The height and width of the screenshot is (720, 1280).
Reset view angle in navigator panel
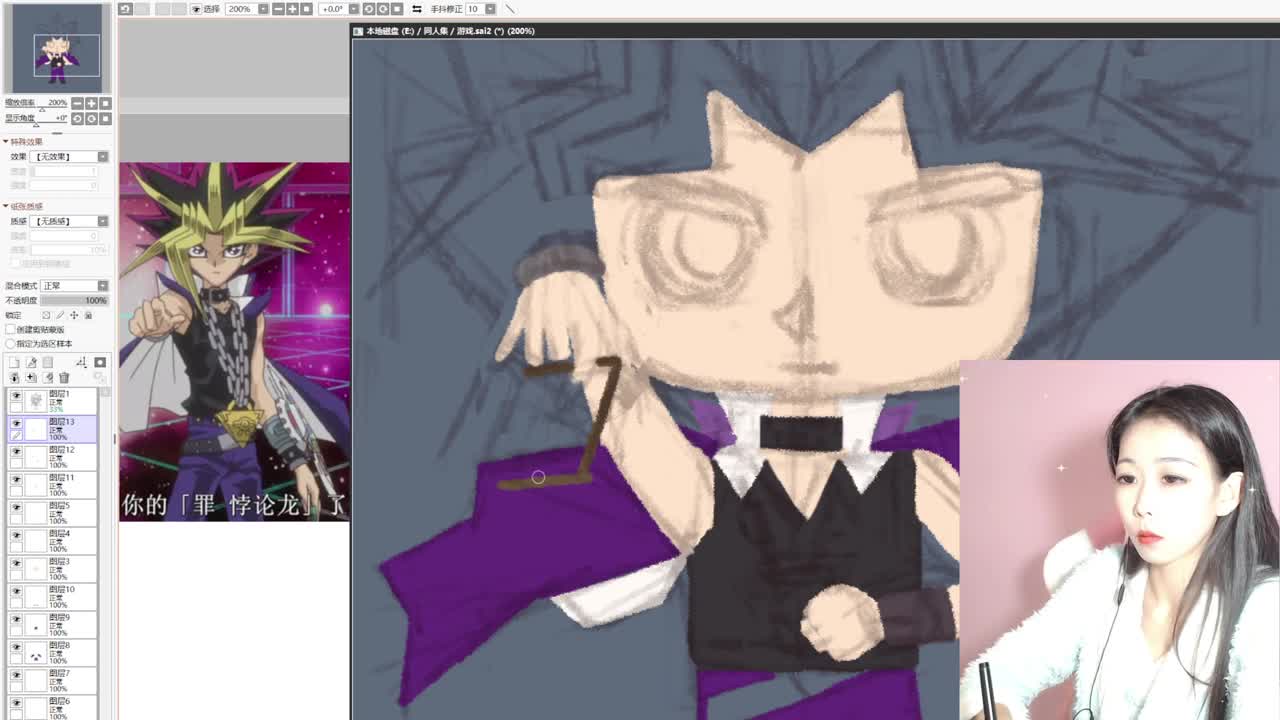[105, 118]
